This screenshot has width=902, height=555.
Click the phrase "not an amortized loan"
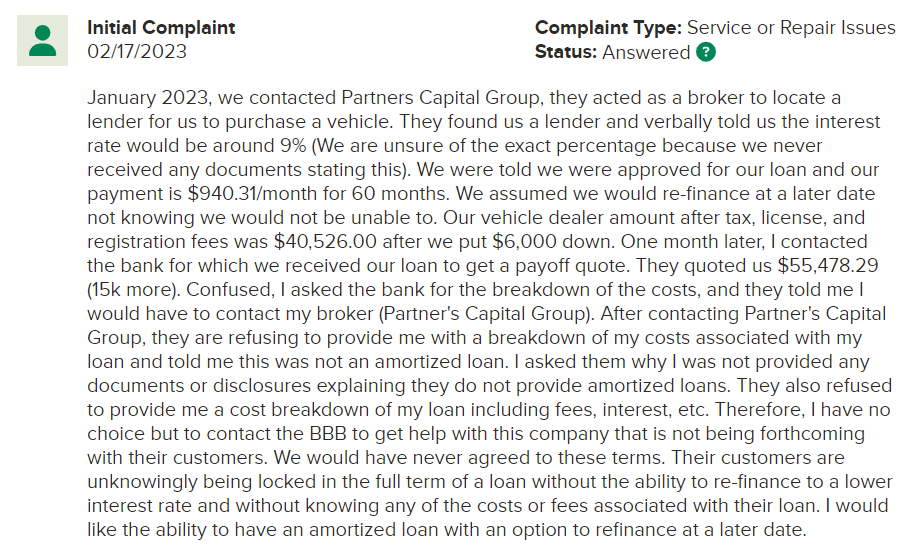(441, 362)
